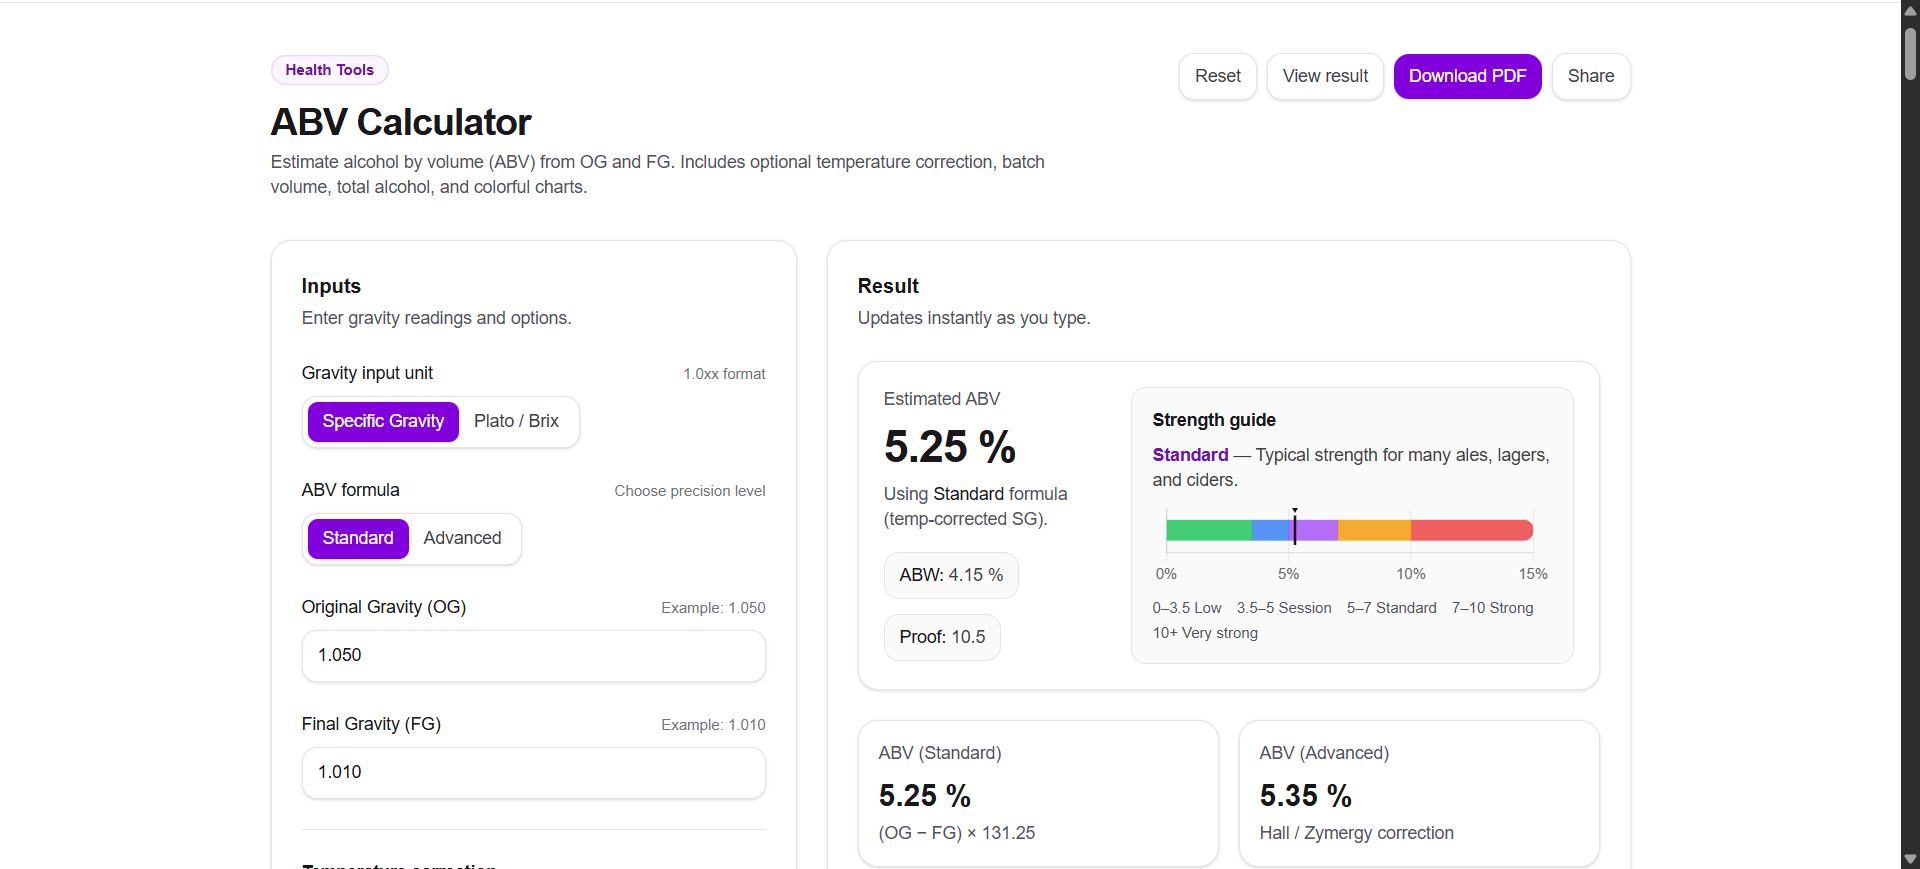This screenshot has height=869, width=1920.
Task: Click the red Very strong bar segment
Action: click(x=1470, y=530)
